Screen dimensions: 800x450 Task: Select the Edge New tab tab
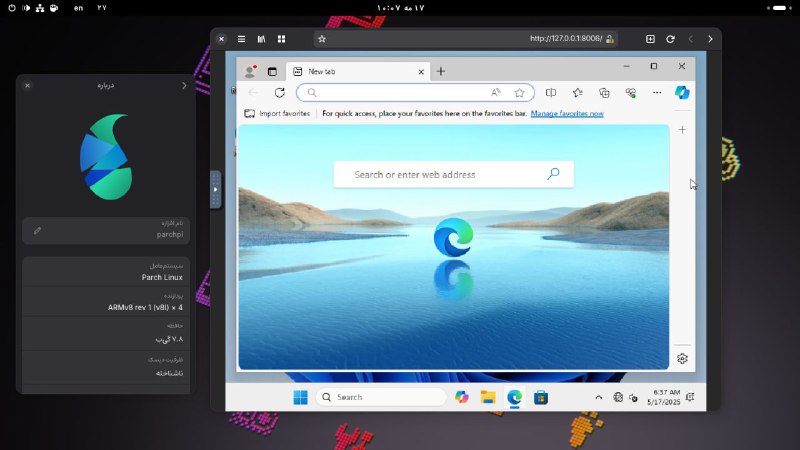(357, 71)
